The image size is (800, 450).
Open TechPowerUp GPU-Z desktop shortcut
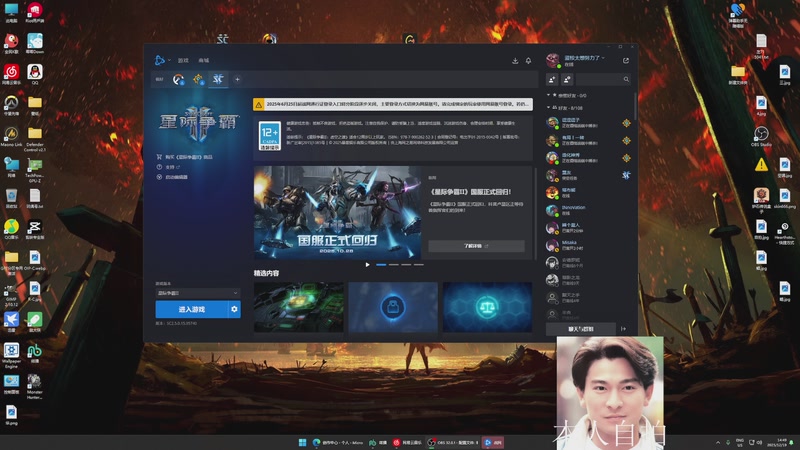[x=35, y=170]
